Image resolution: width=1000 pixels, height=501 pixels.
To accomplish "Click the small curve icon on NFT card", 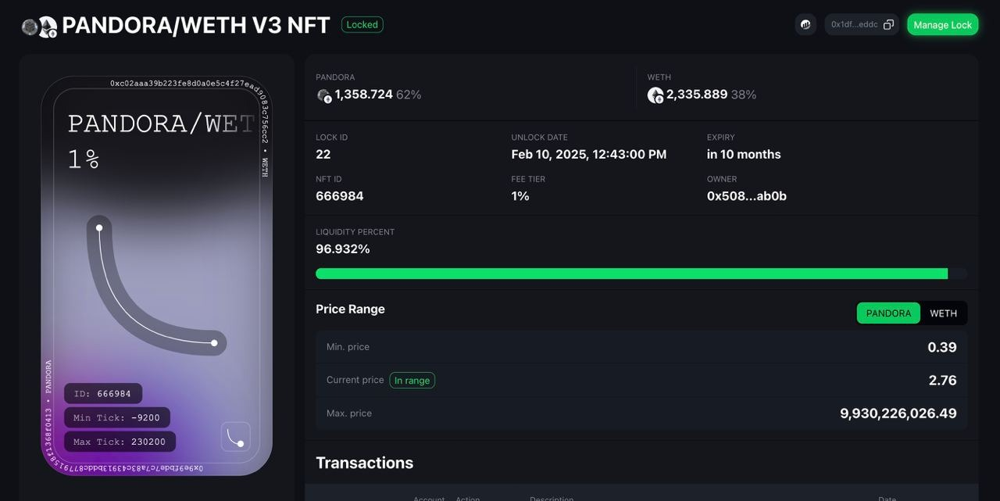I will click(235, 437).
